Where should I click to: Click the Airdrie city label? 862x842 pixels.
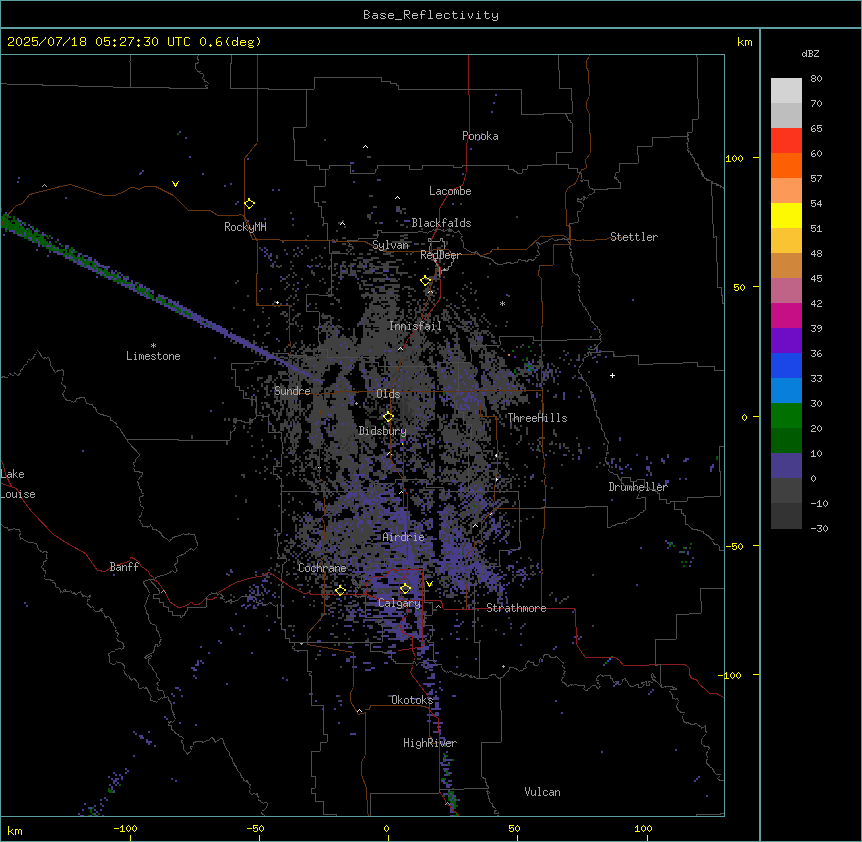pos(404,537)
